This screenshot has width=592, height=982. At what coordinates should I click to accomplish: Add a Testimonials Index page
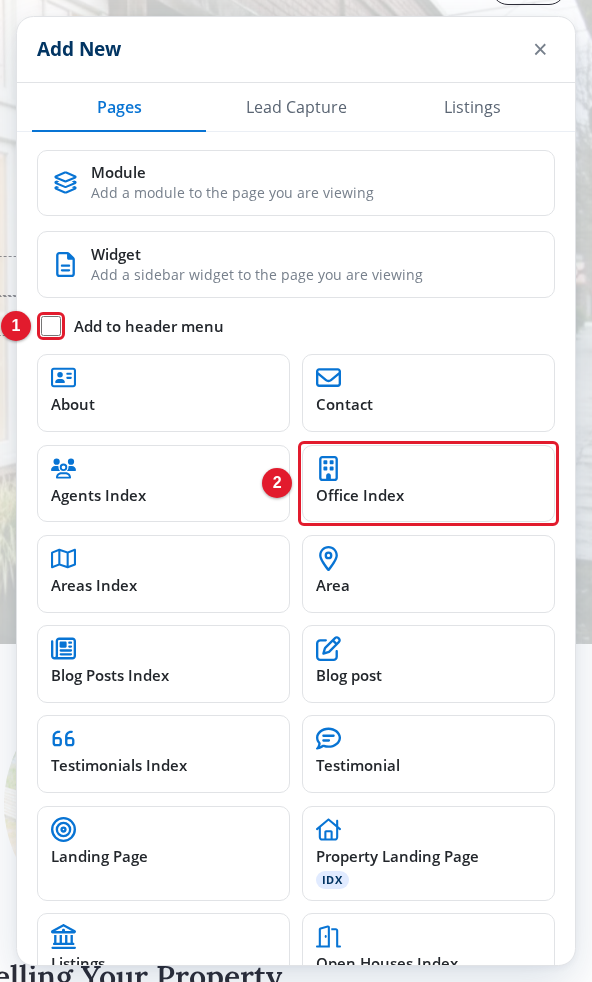click(164, 754)
